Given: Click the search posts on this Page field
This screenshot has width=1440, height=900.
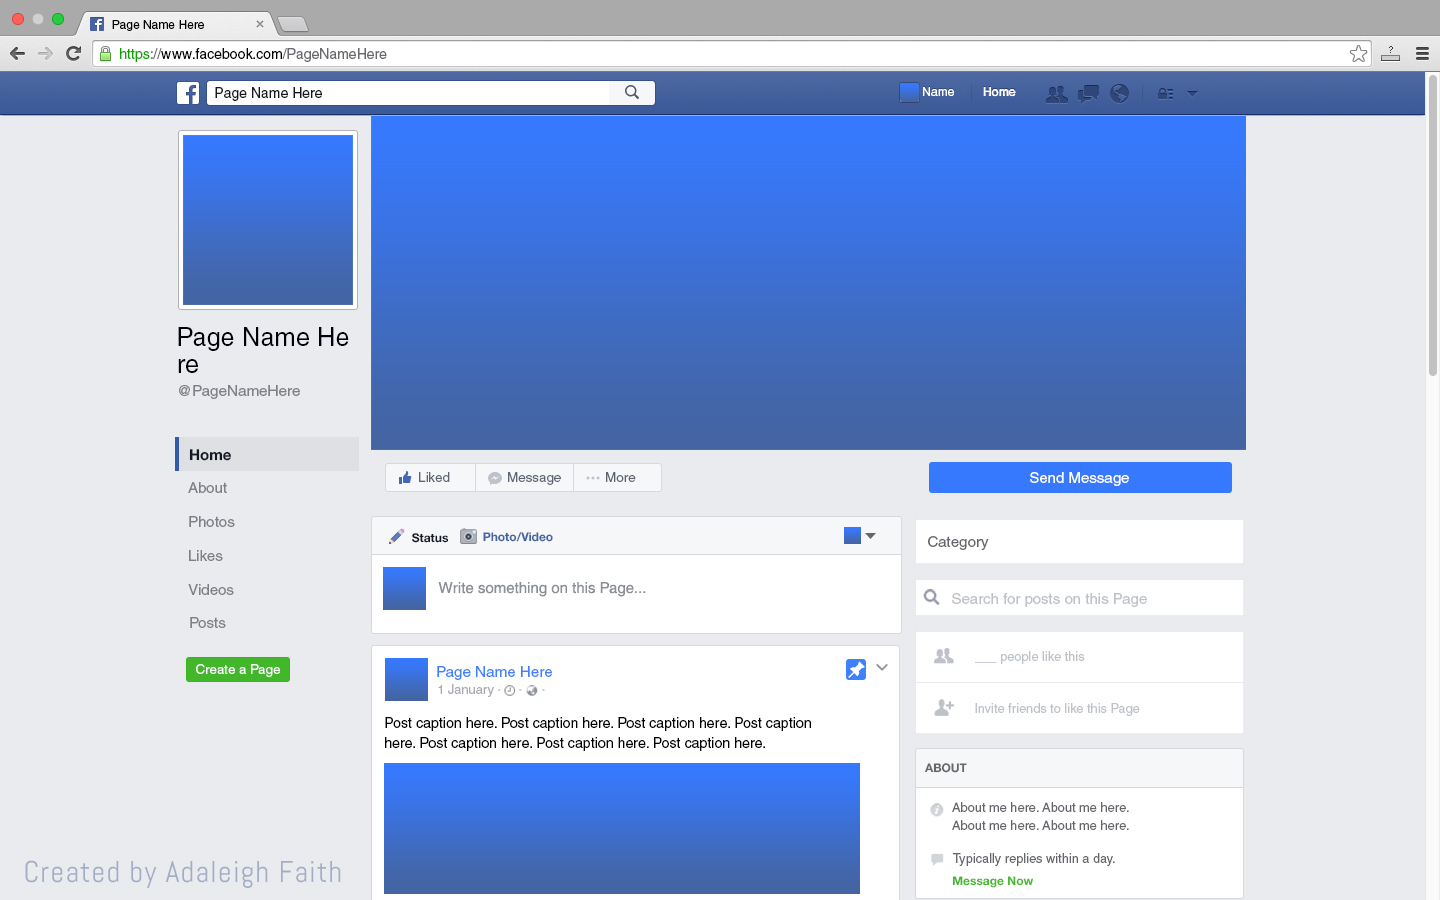Looking at the screenshot, I should point(1079,597).
